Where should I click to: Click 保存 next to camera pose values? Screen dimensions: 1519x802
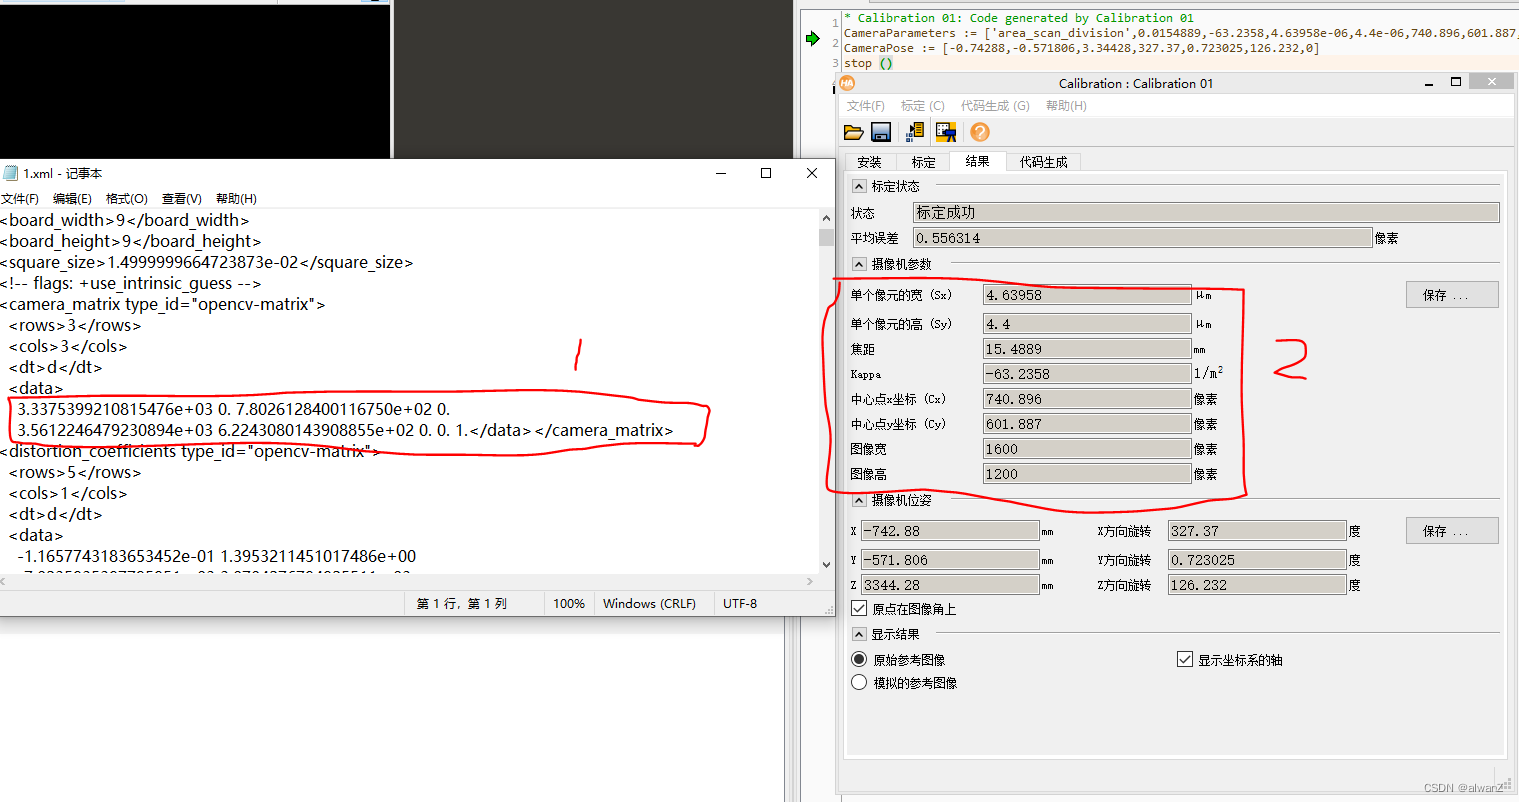point(1451,530)
